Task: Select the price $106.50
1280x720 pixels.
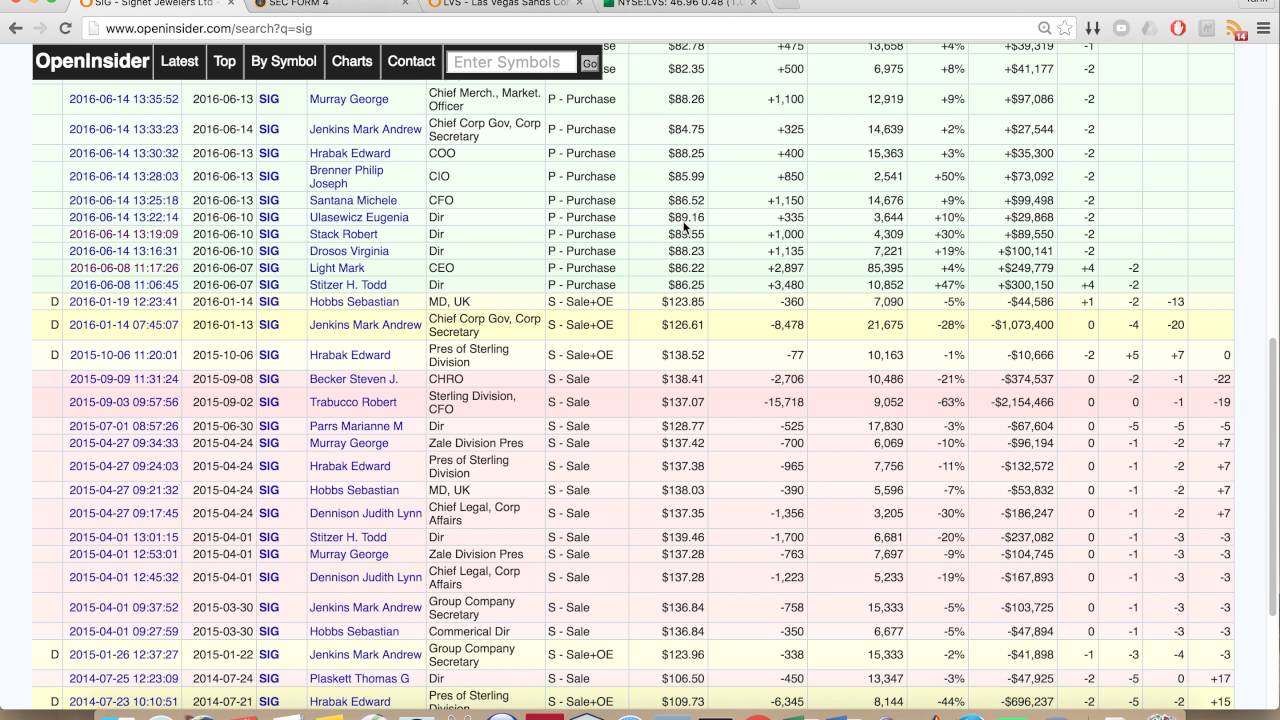Action: pyautogui.click(x=683, y=678)
